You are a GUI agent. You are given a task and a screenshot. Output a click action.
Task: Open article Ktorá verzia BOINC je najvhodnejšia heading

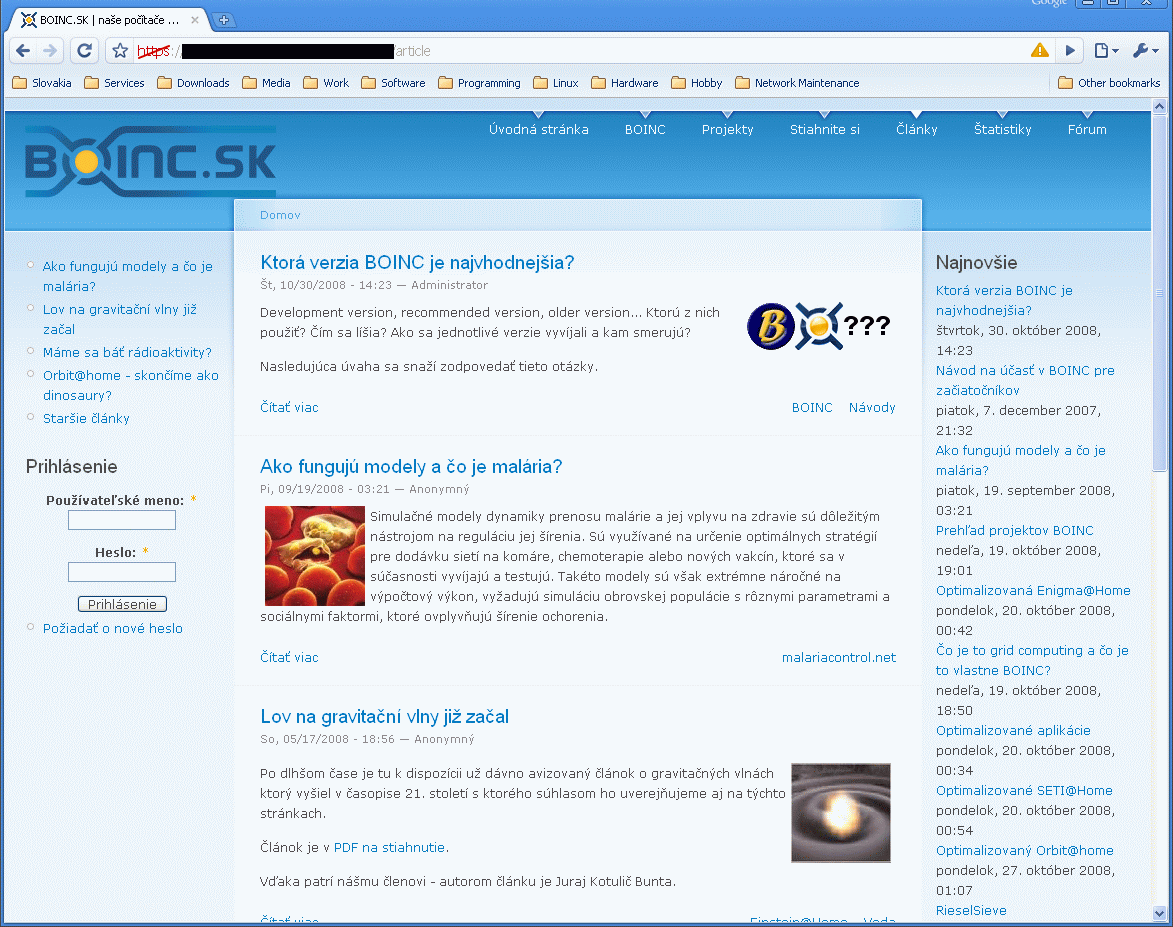pyautogui.click(x=417, y=263)
